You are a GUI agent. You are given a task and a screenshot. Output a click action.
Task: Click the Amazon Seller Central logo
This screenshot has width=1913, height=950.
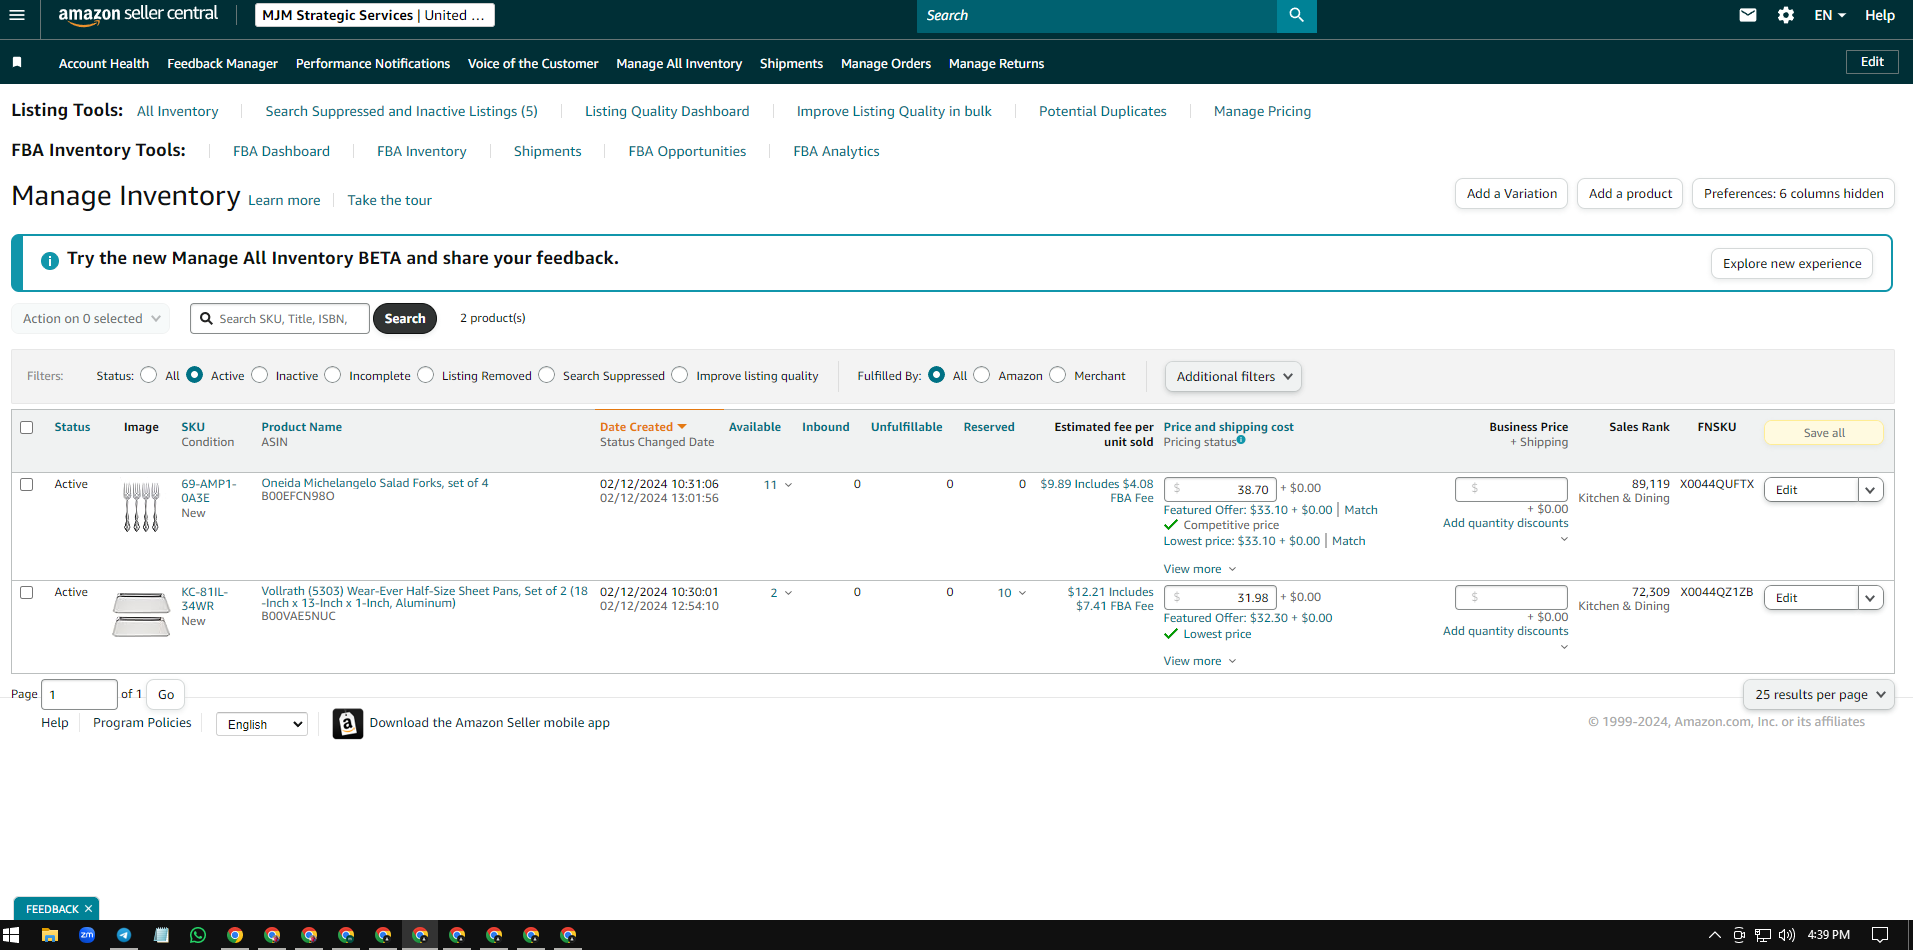138,15
